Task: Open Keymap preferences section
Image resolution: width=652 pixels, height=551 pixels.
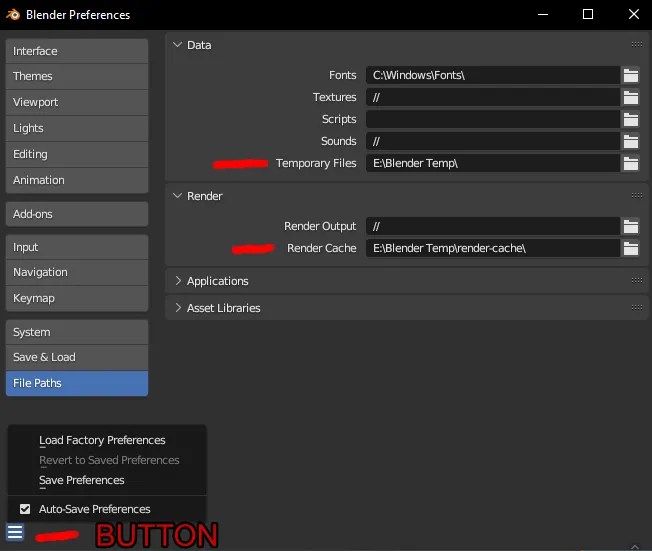Action: 77,298
